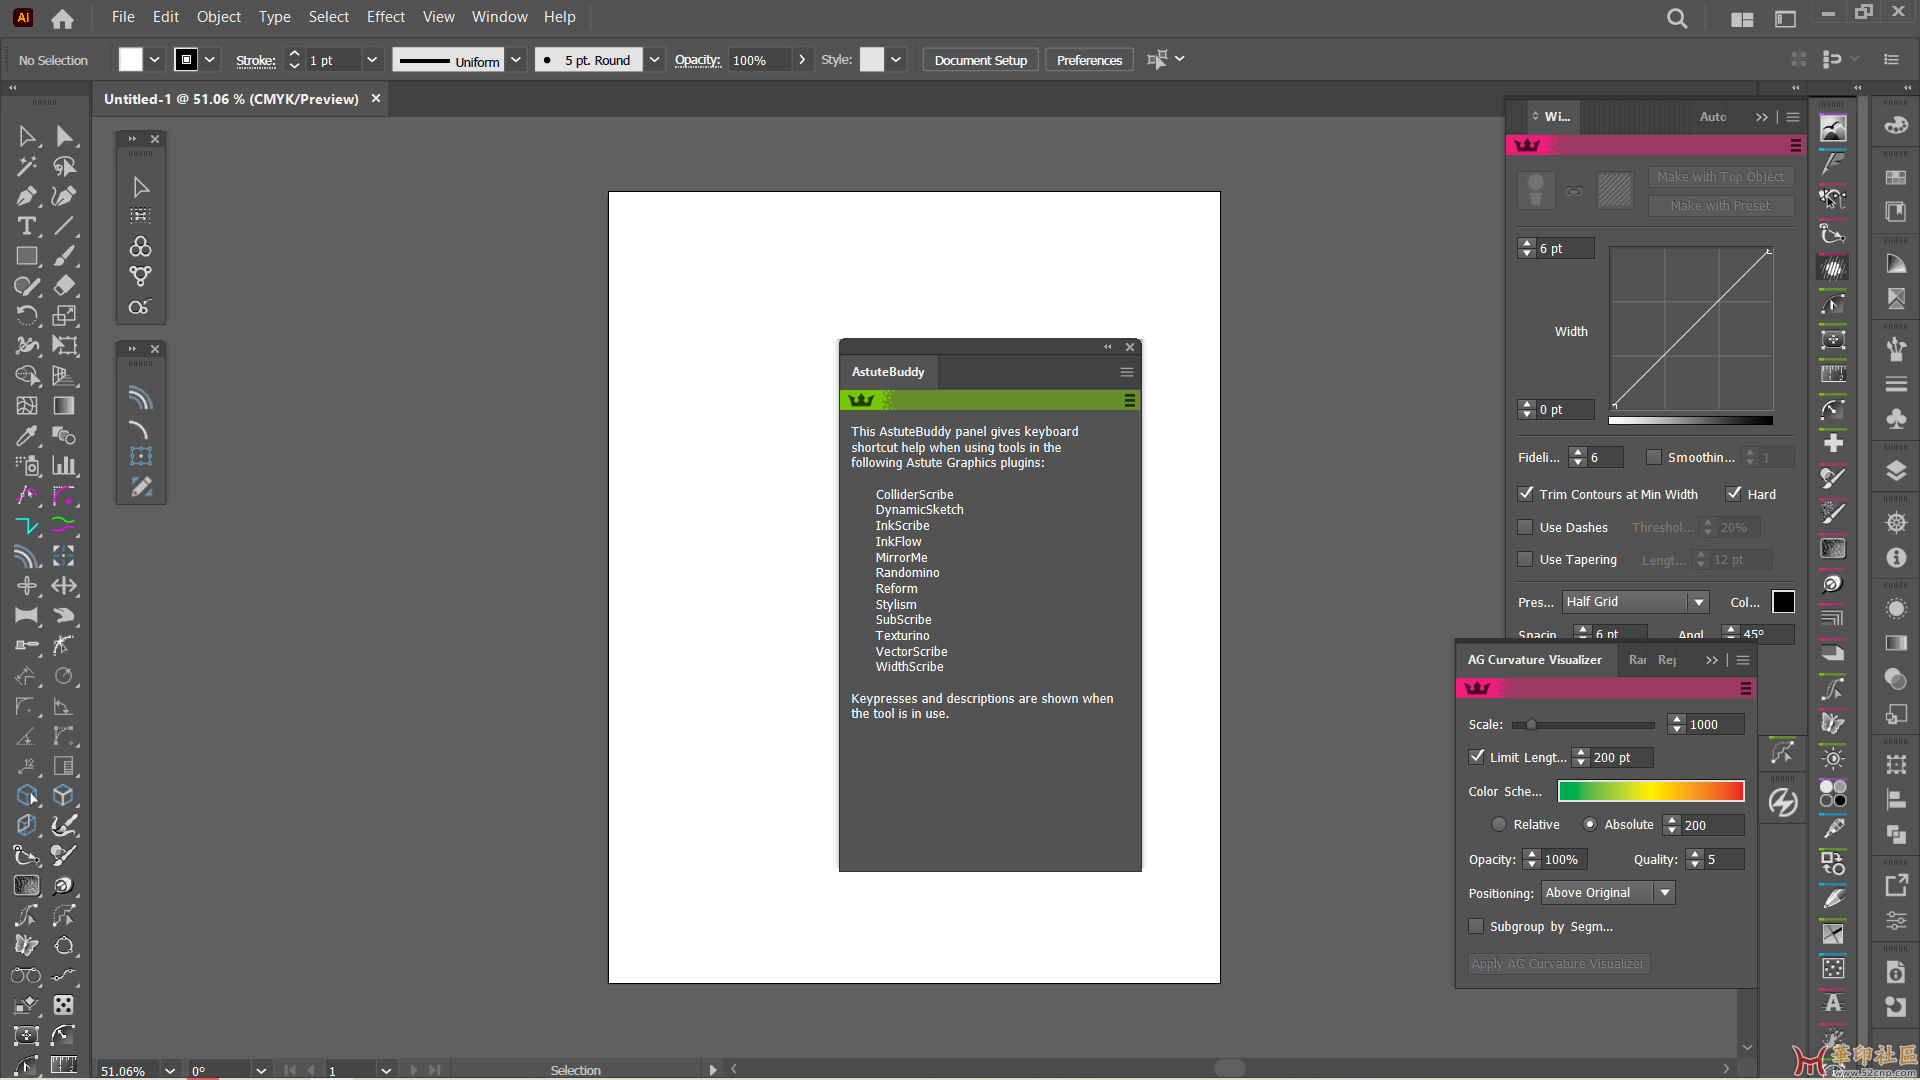Select the Relative radio button
Viewport: 1920px width, 1080px height.
[1499, 824]
